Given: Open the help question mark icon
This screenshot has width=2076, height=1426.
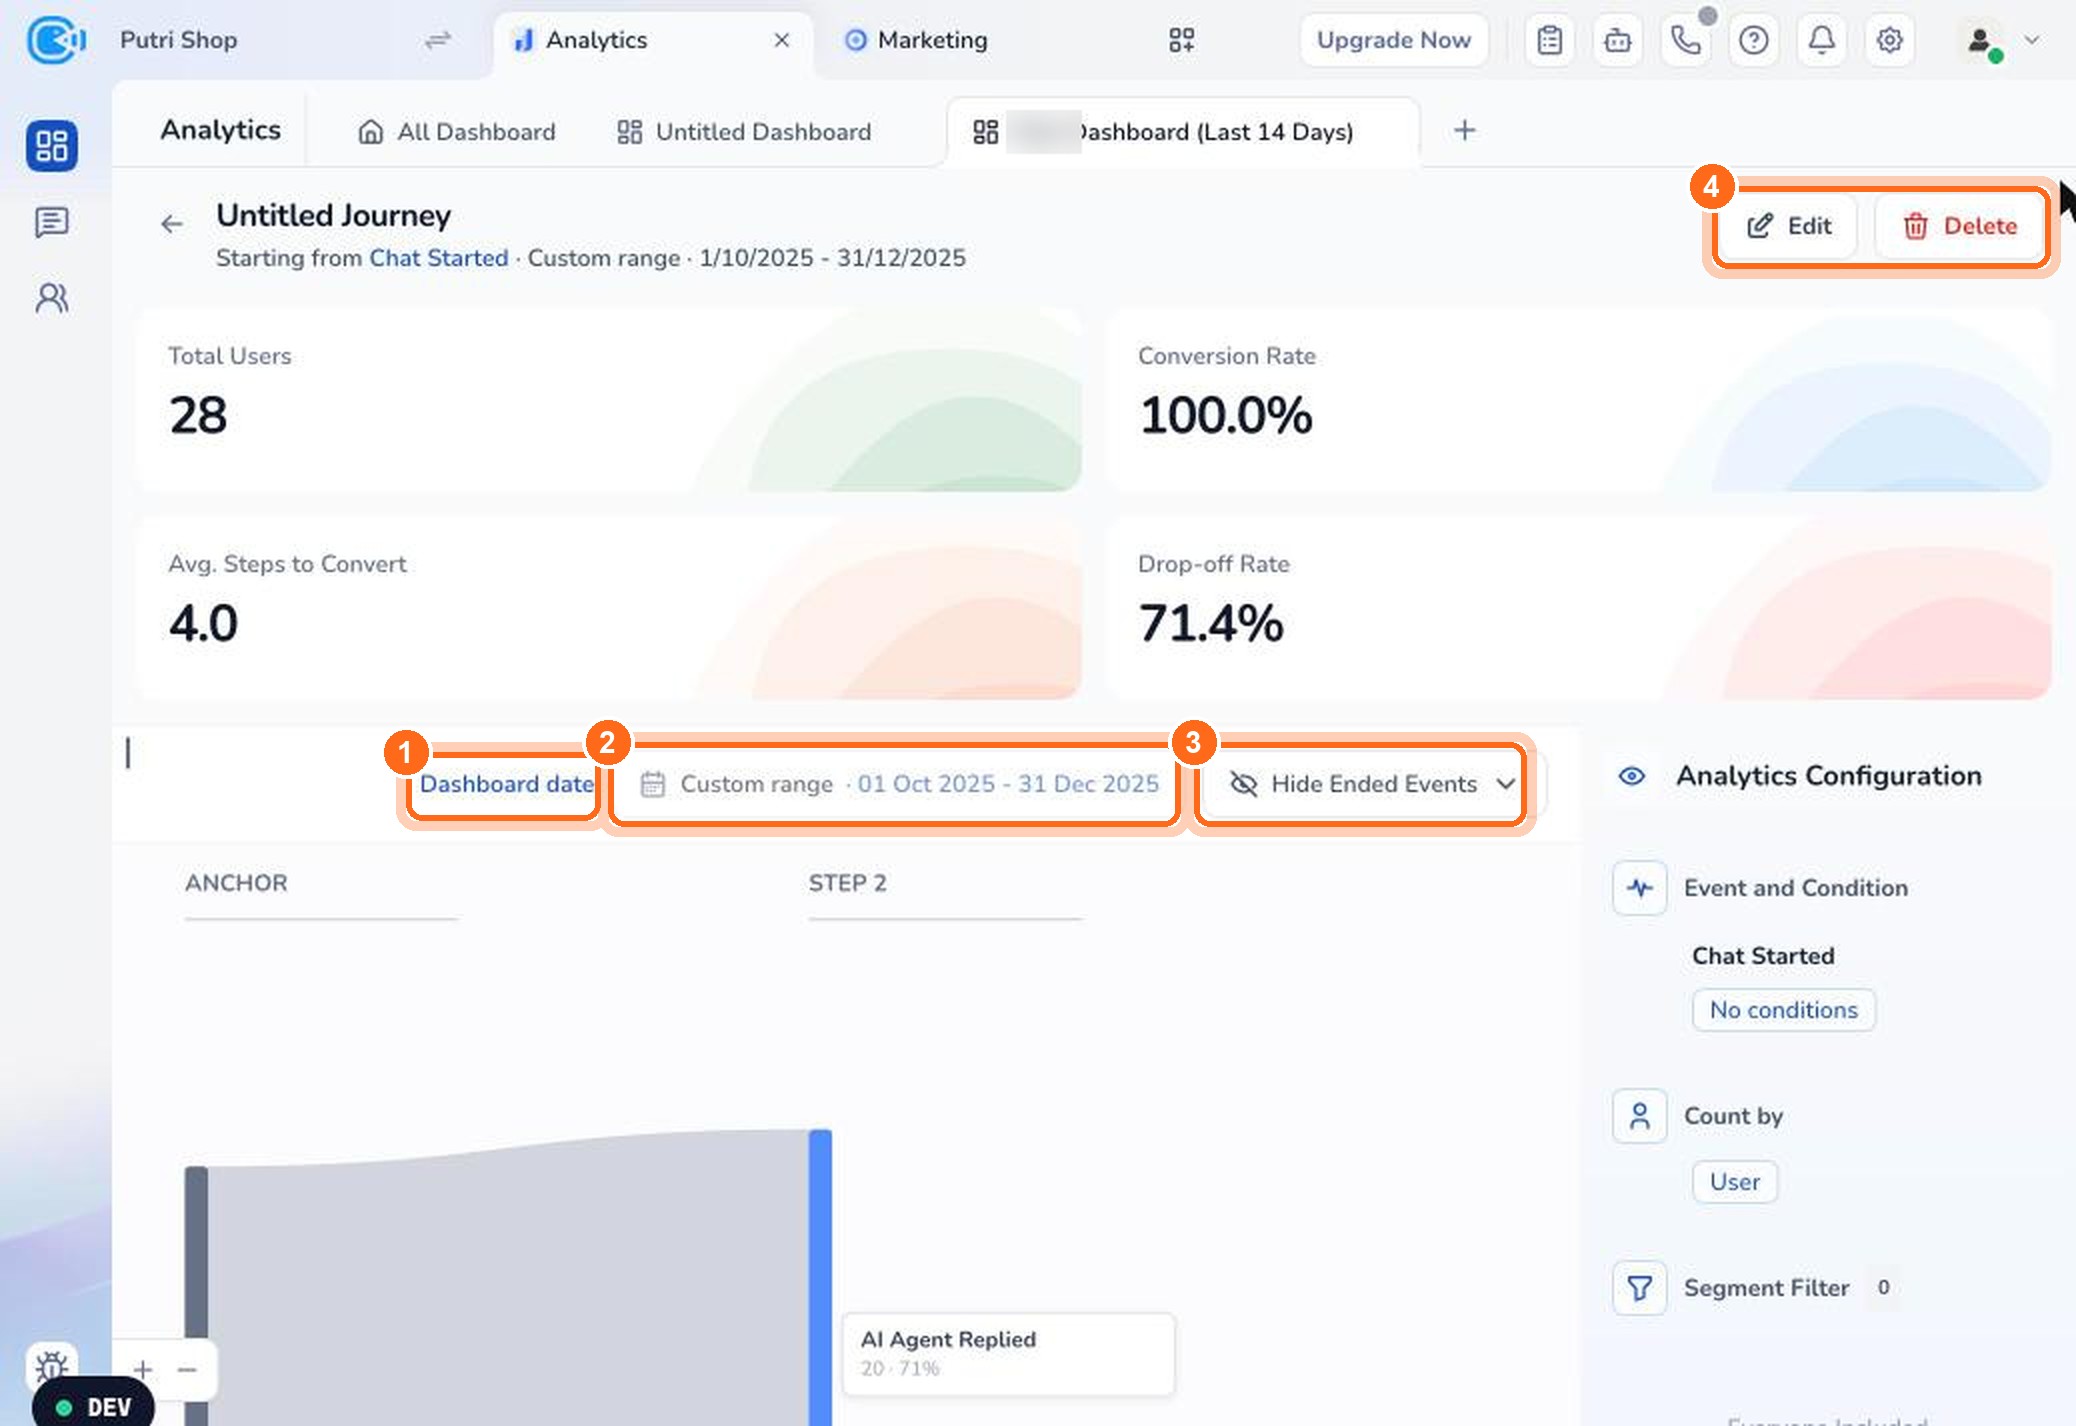Looking at the screenshot, I should (x=1754, y=40).
